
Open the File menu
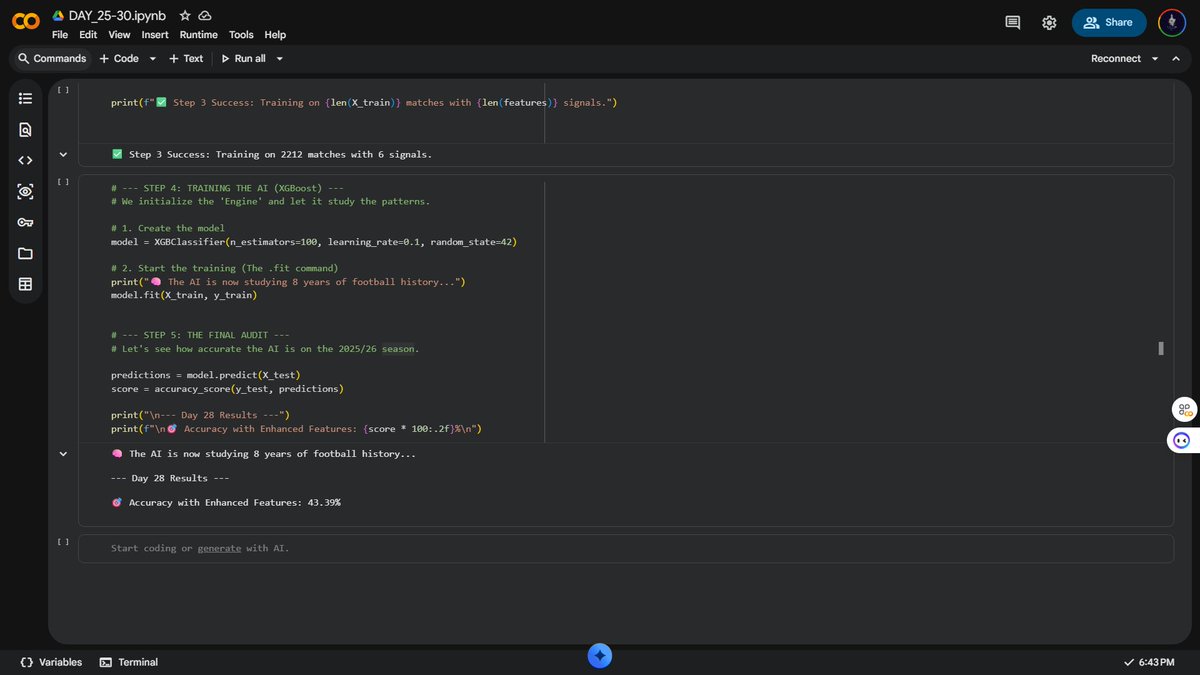(x=60, y=35)
